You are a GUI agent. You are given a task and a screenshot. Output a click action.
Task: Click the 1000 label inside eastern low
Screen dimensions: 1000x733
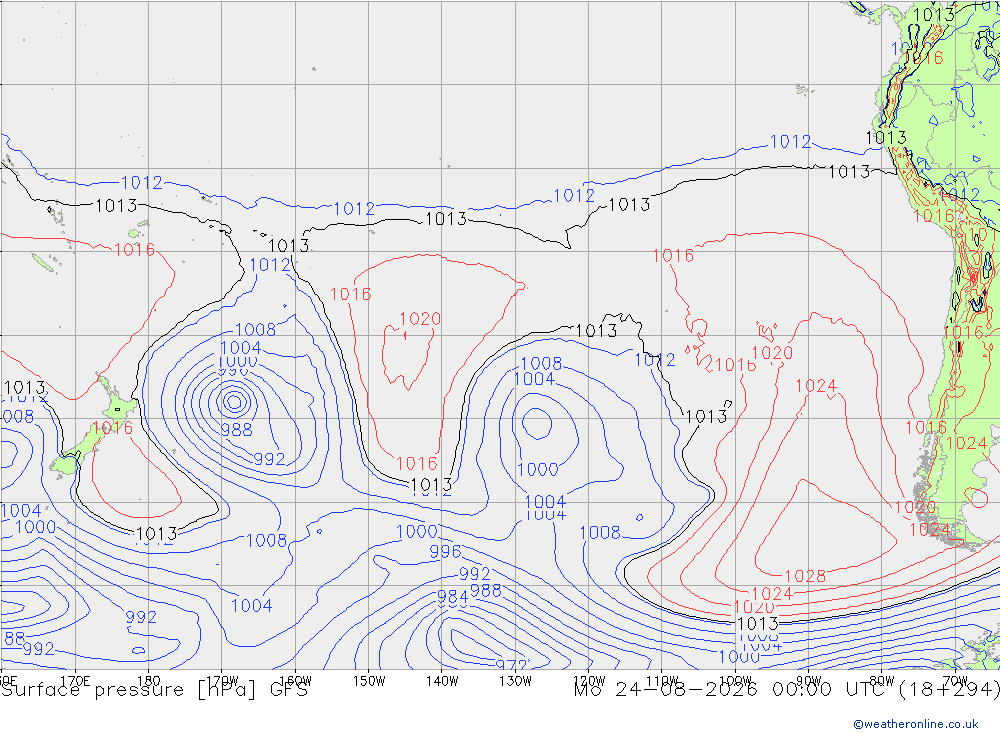pos(538,470)
